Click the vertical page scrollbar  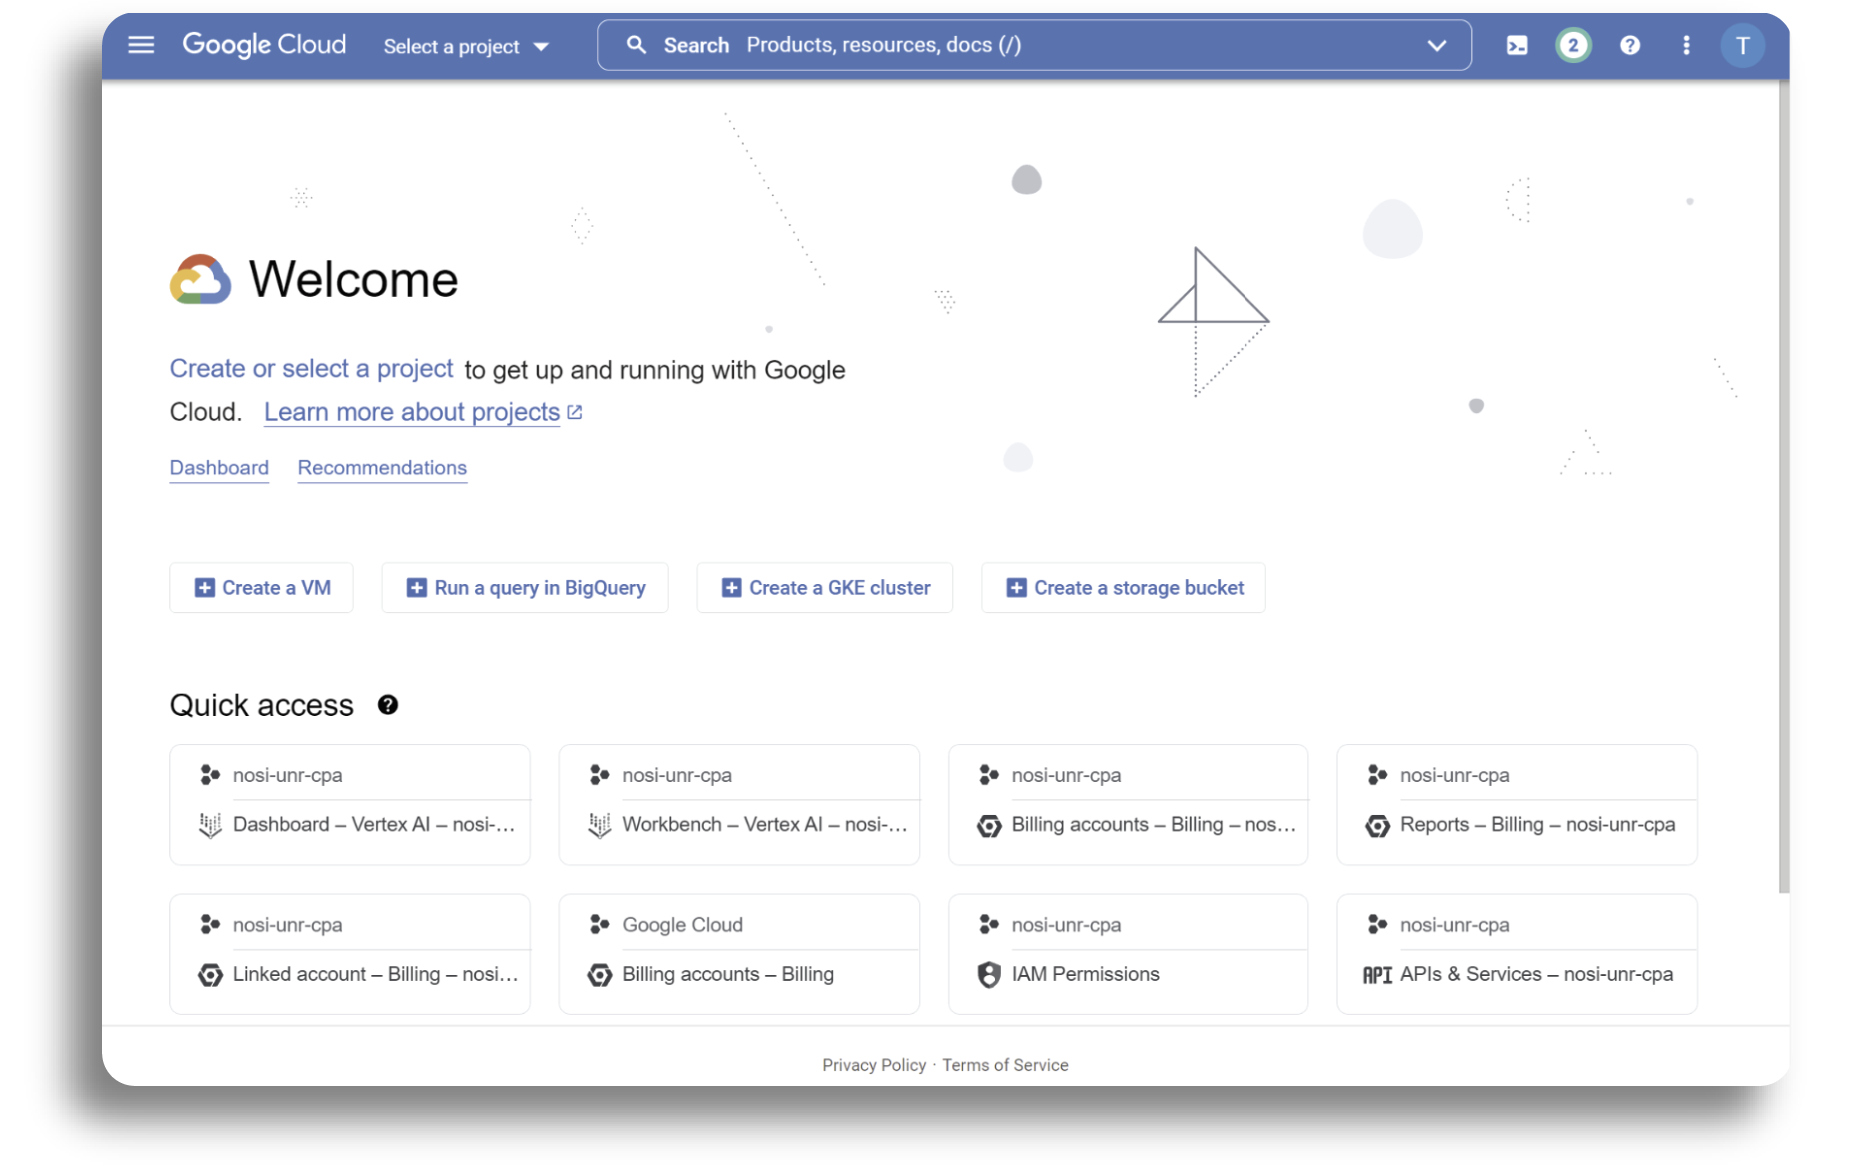click(x=1784, y=488)
